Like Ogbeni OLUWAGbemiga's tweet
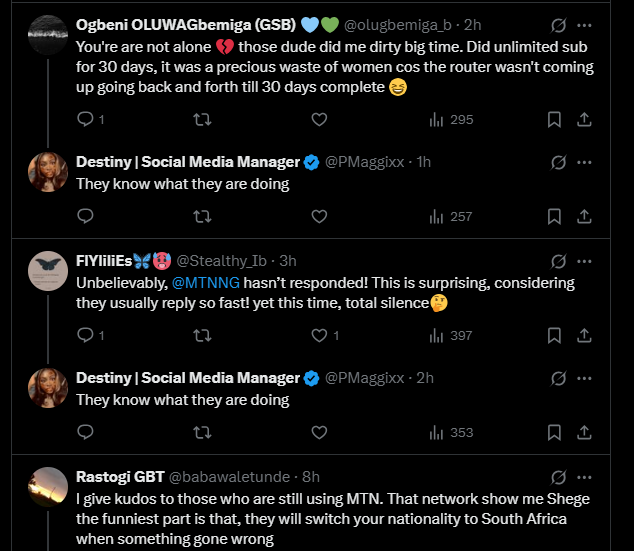634x551 pixels. tap(319, 120)
